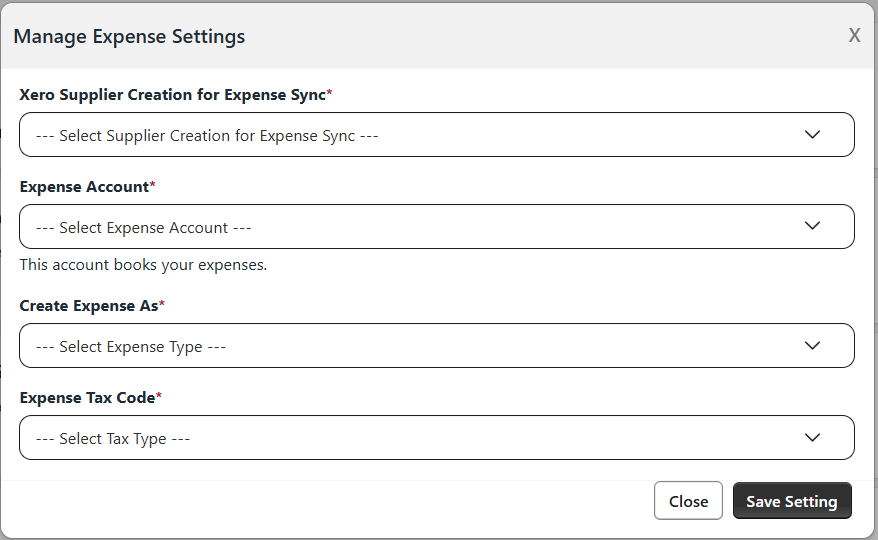Image resolution: width=878 pixels, height=540 pixels.
Task: Click the Create Expense As label
Action: click(x=88, y=306)
